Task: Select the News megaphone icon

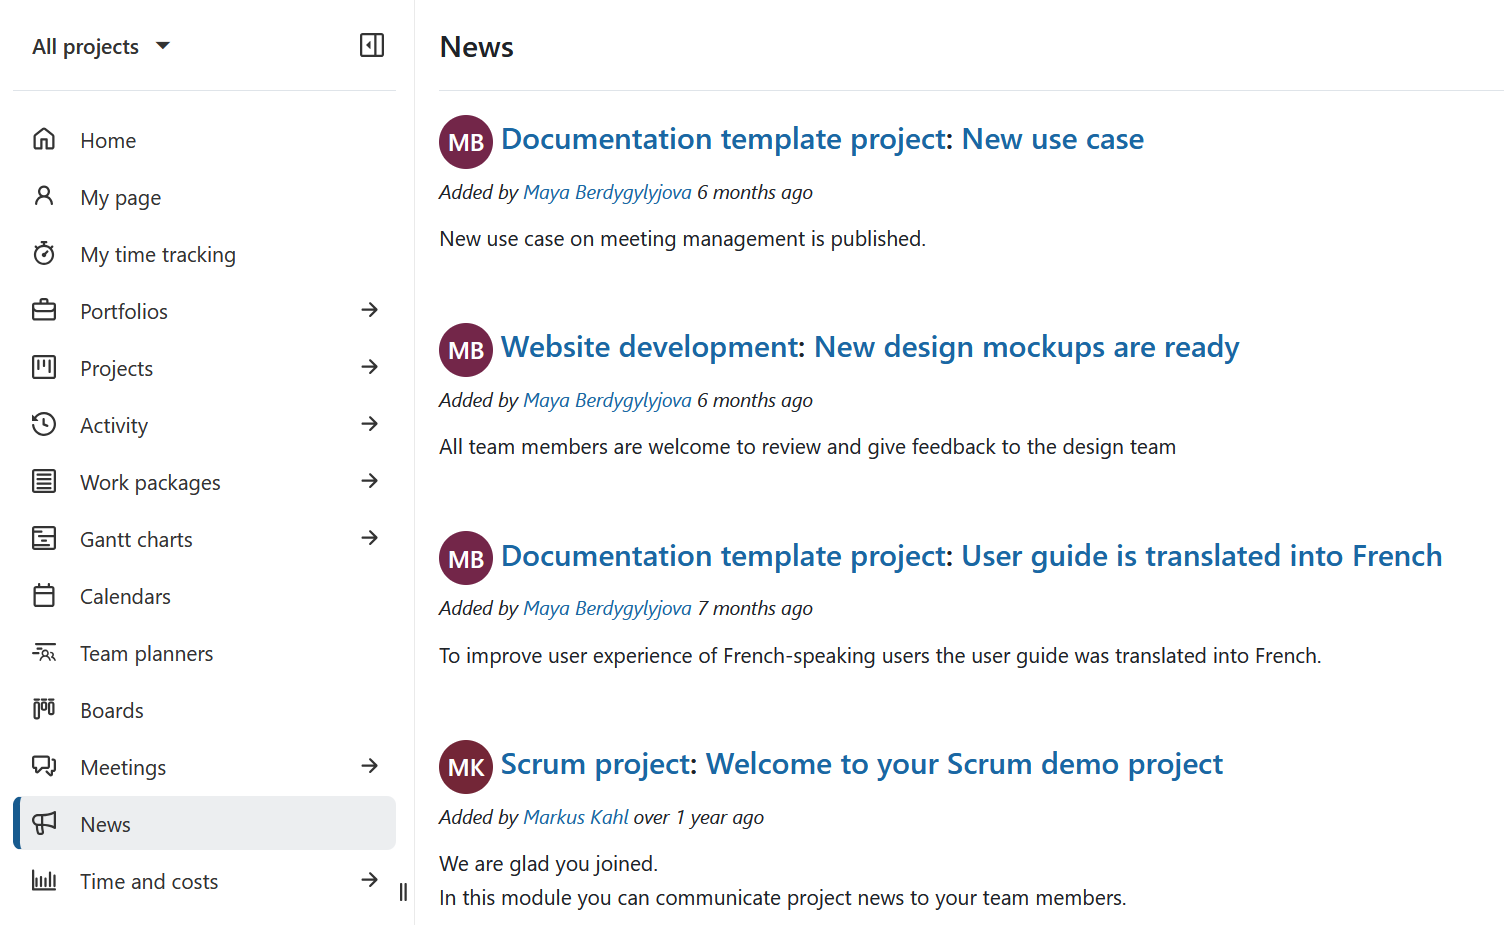Action: 44,823
